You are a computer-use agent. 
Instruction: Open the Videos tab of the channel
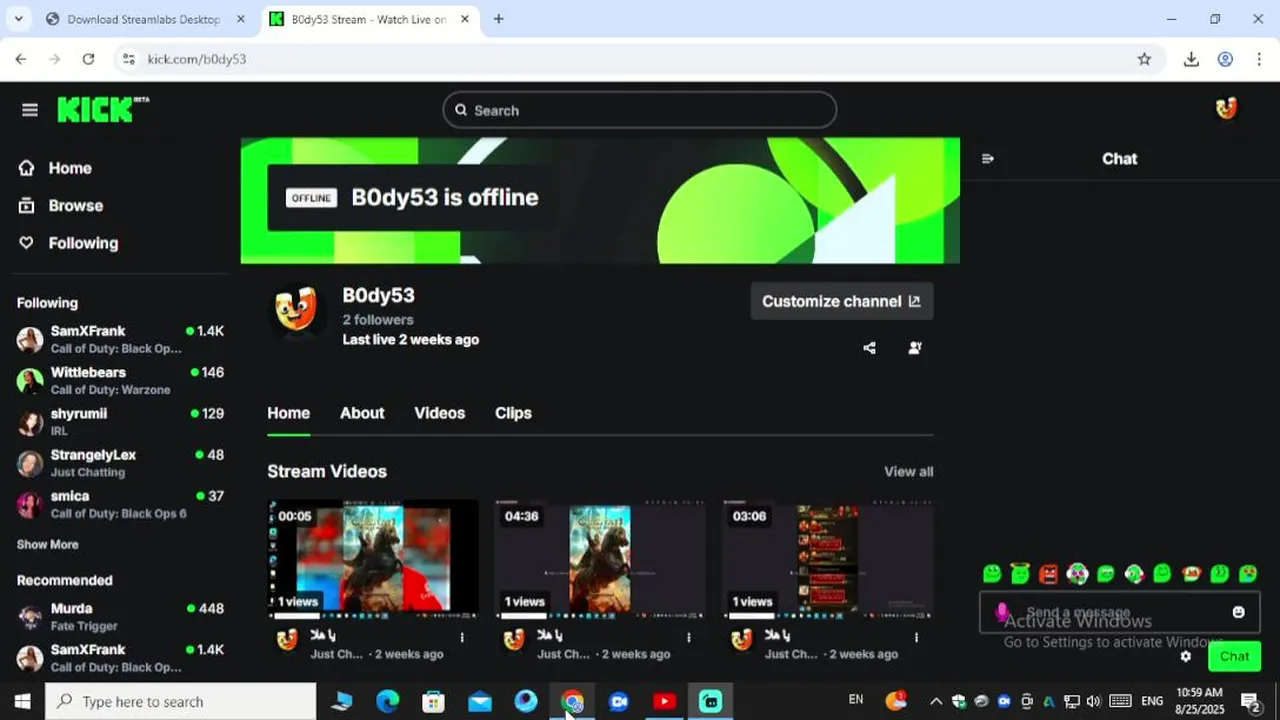click(x=440, y=413)
